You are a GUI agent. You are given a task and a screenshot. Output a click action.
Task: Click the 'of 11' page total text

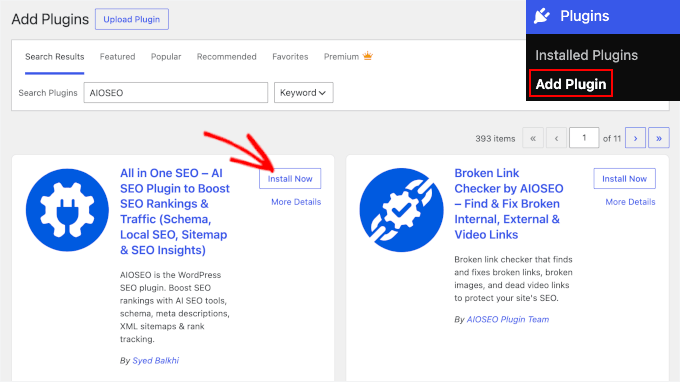click(612, 139)
